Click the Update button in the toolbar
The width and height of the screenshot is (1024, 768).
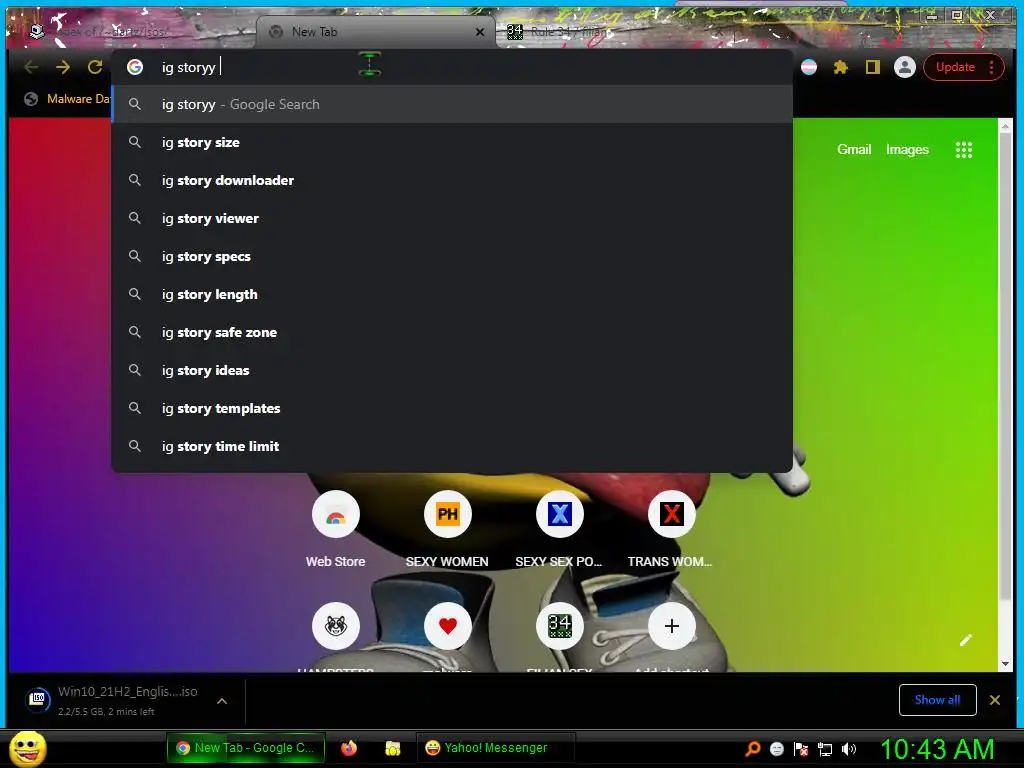click(955, 67)
